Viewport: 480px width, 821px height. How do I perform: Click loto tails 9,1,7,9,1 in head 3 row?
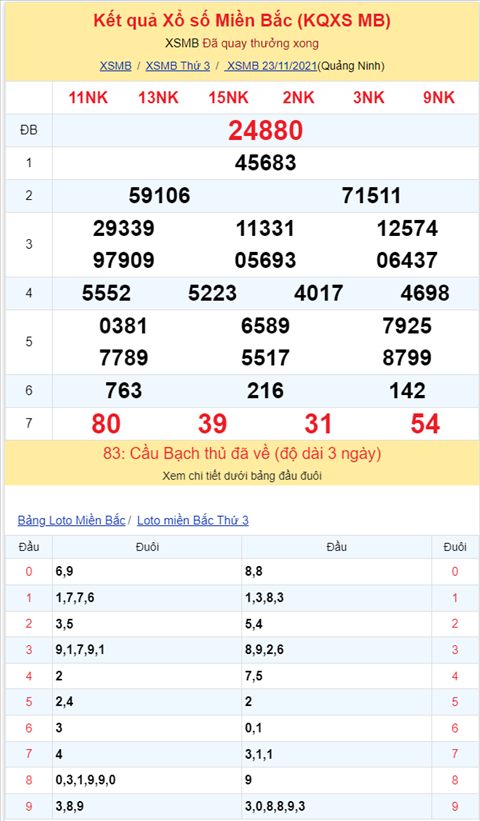click(80, 650)
